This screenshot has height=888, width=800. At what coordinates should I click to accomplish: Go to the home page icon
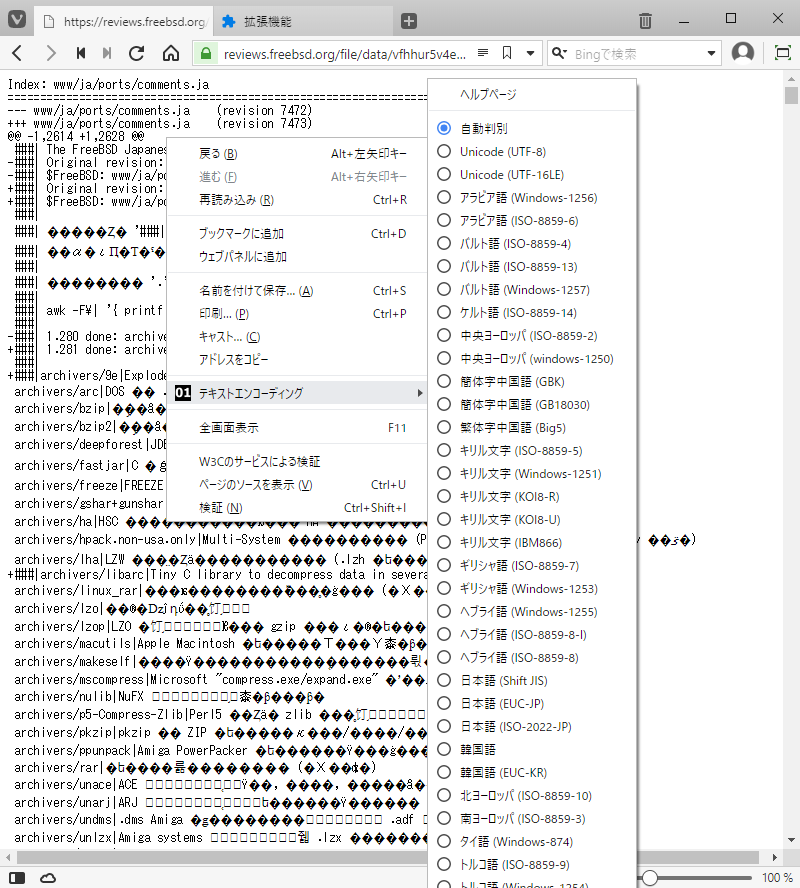click(x=170, y=53)
